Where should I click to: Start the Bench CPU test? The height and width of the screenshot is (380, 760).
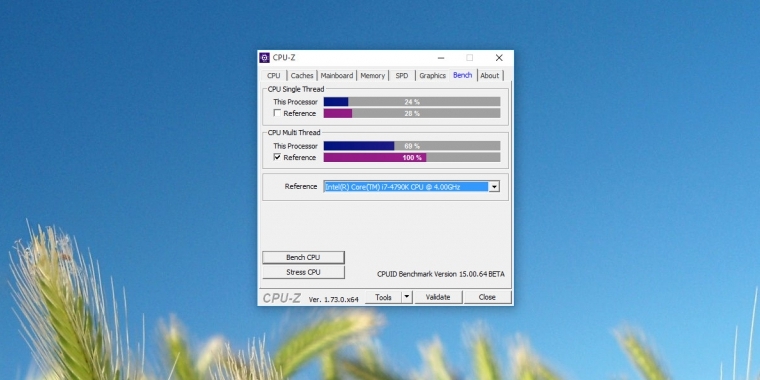303,257
